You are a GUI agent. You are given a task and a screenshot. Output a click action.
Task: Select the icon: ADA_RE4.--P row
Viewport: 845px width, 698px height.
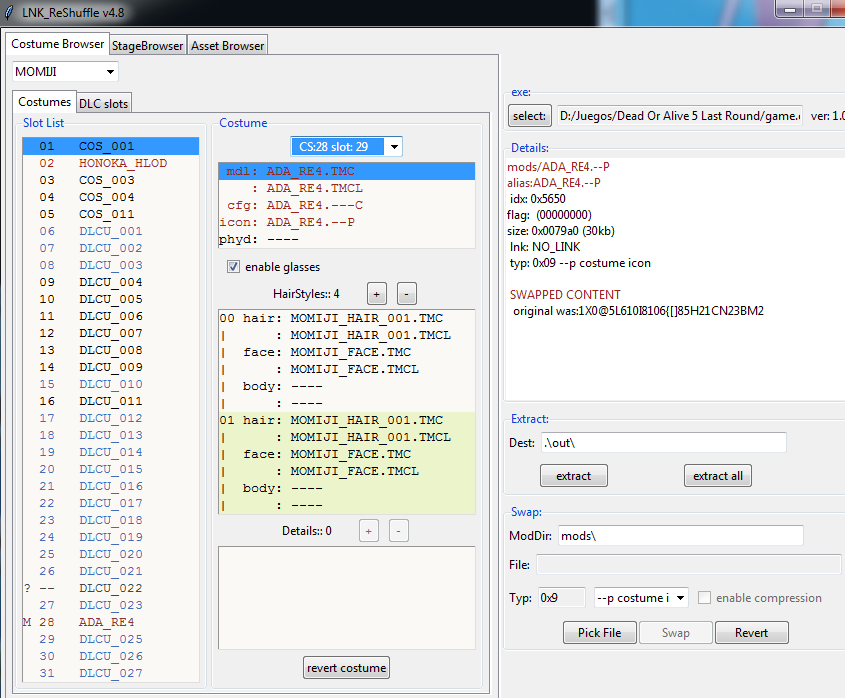tap(347, 222)
